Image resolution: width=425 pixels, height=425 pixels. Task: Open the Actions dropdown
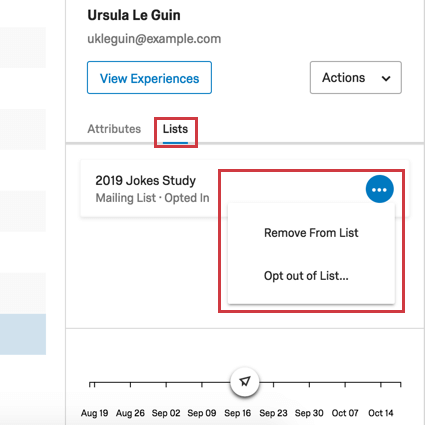tap(356, 77)
